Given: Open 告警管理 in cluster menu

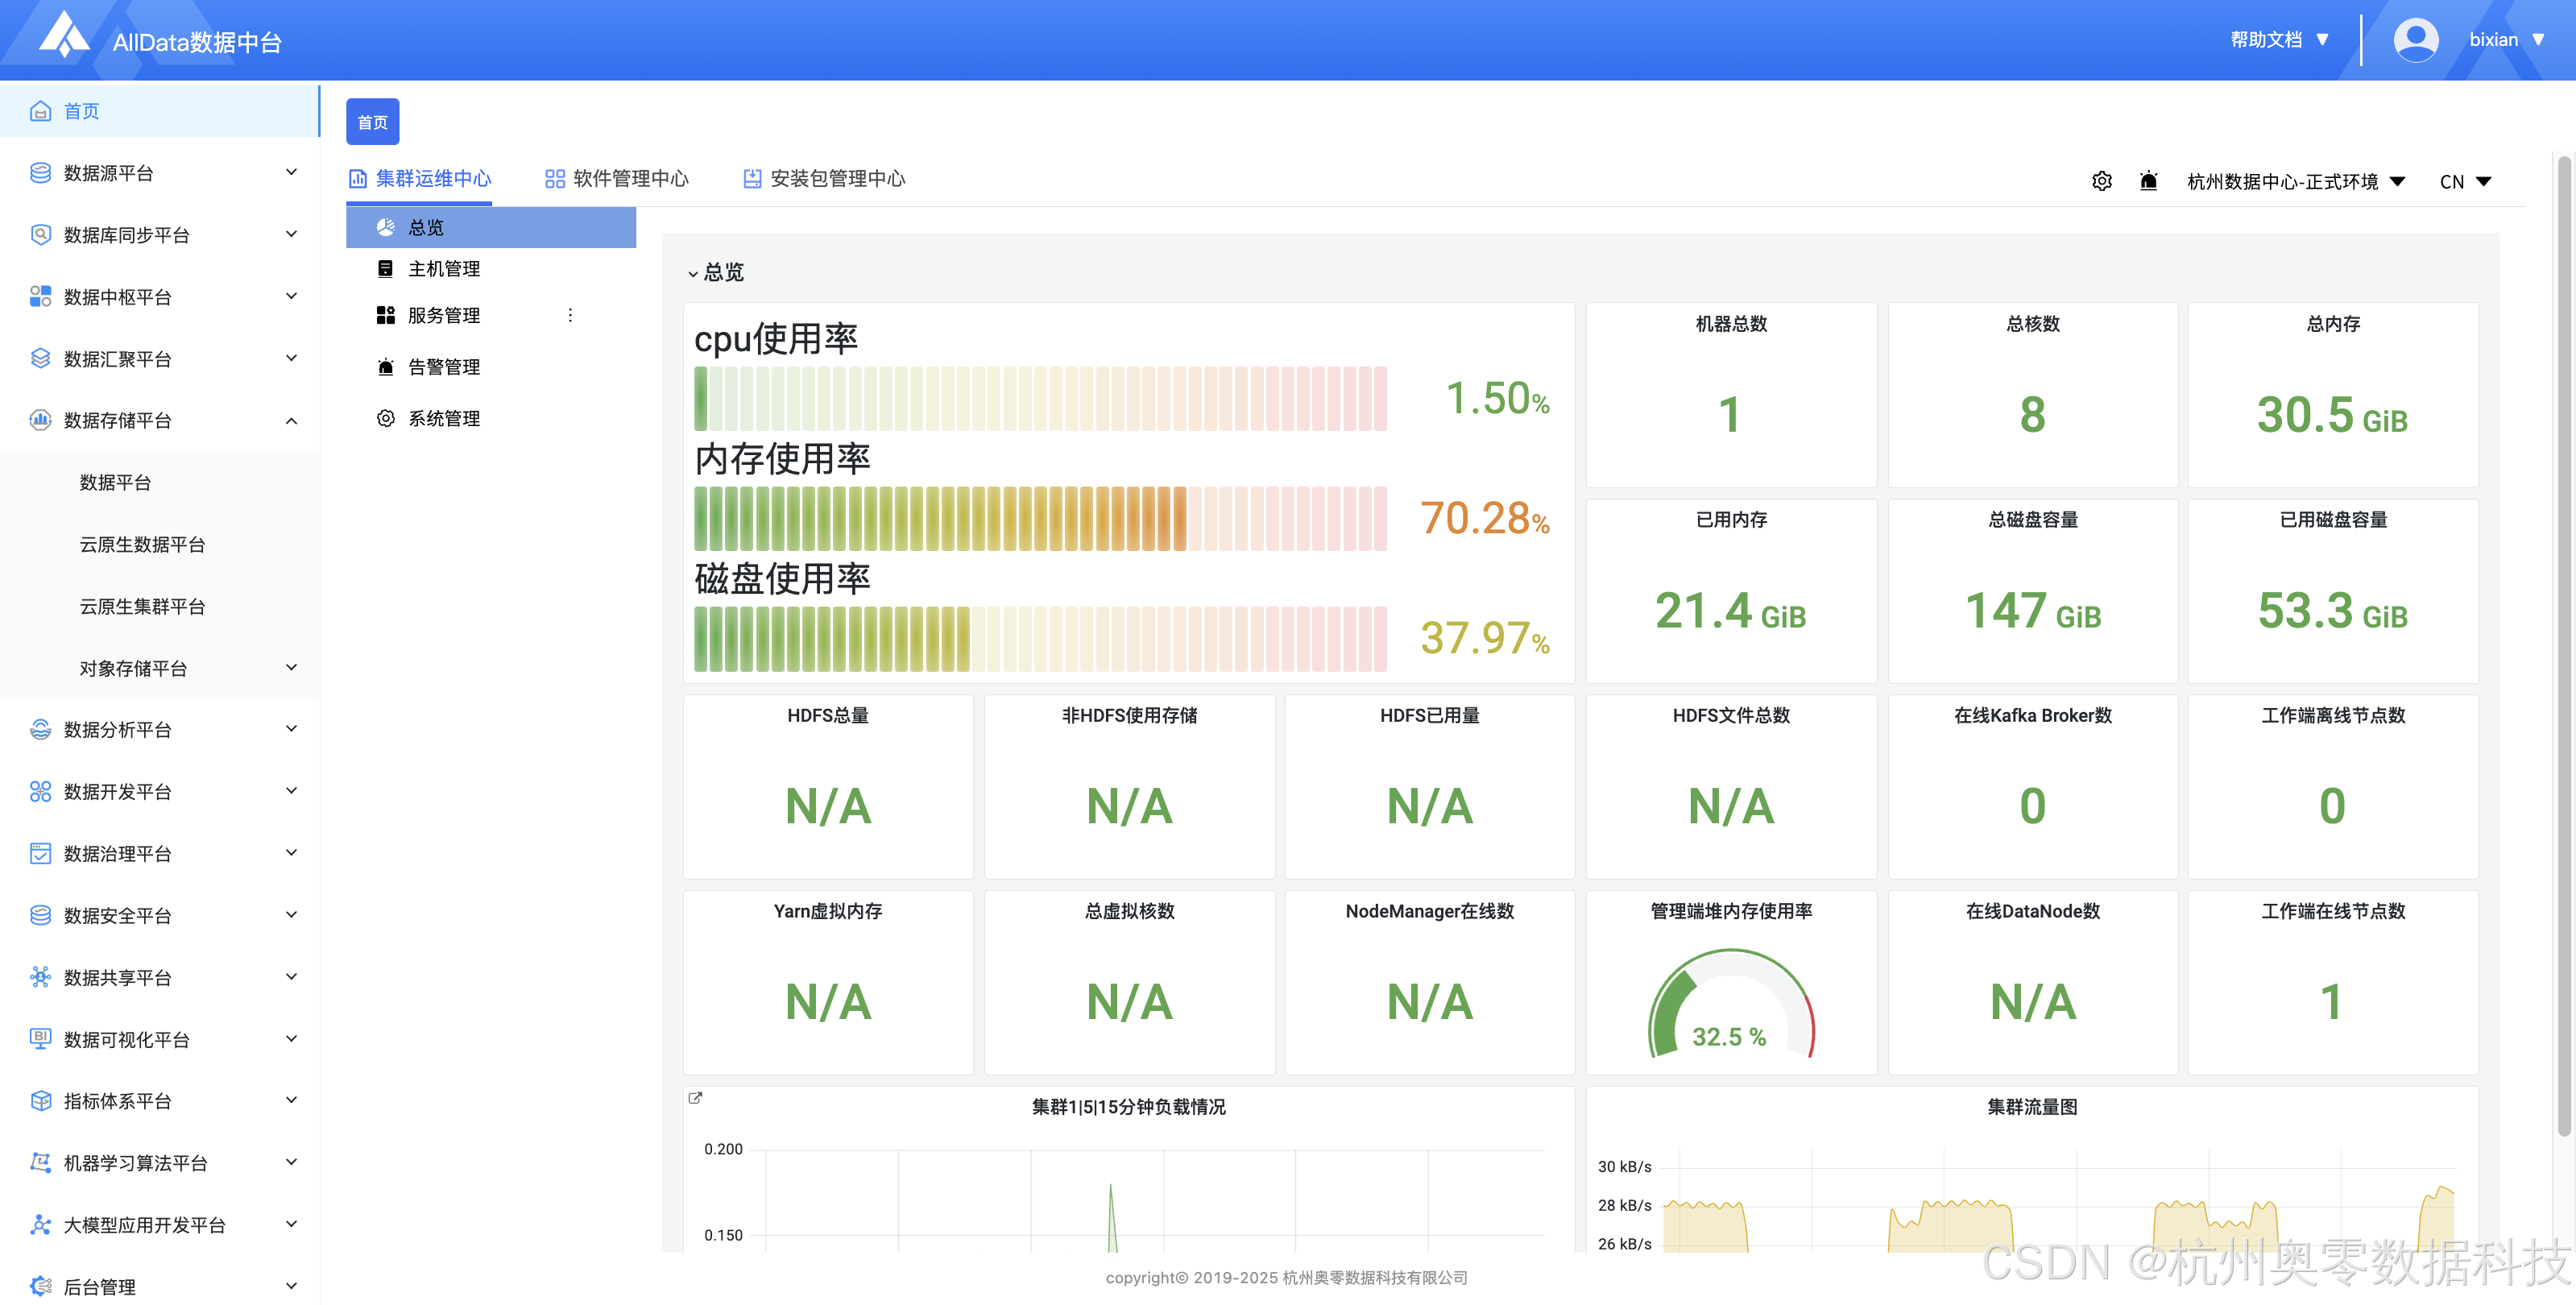Looking at the screenshot, I should (444, 367).
